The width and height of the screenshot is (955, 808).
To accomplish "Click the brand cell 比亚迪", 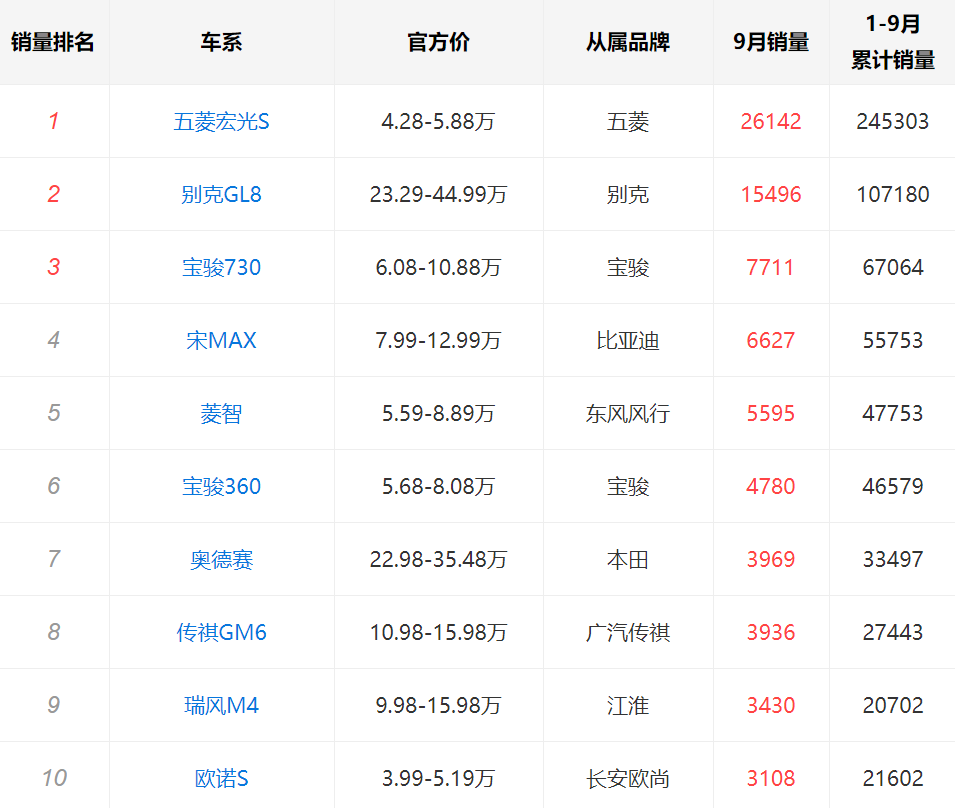I will point(628,340).
